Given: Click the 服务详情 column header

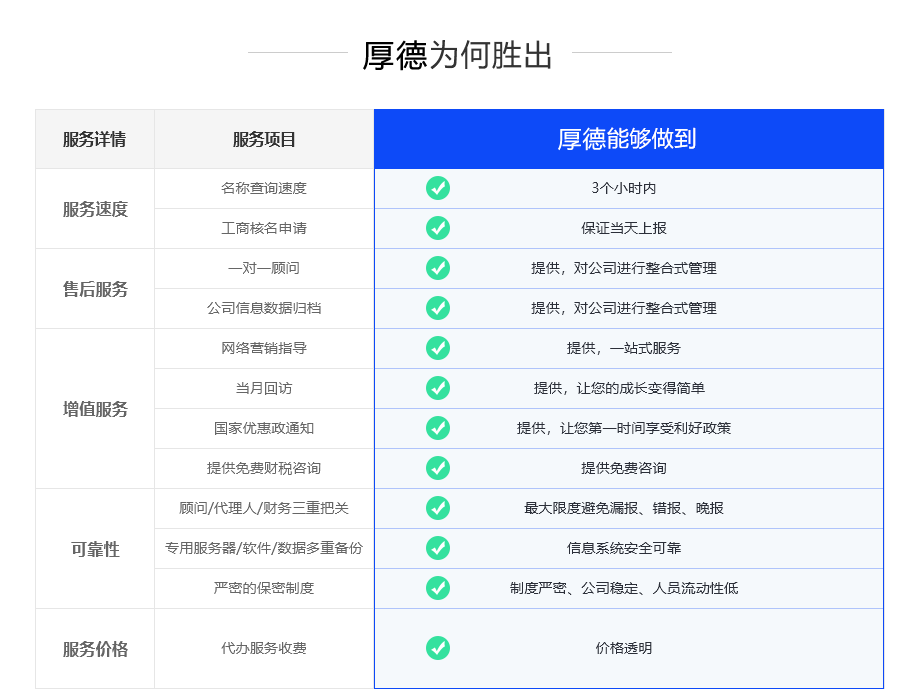Looking at the screenshot, I should pyautogui.click(x=94, y=139).
